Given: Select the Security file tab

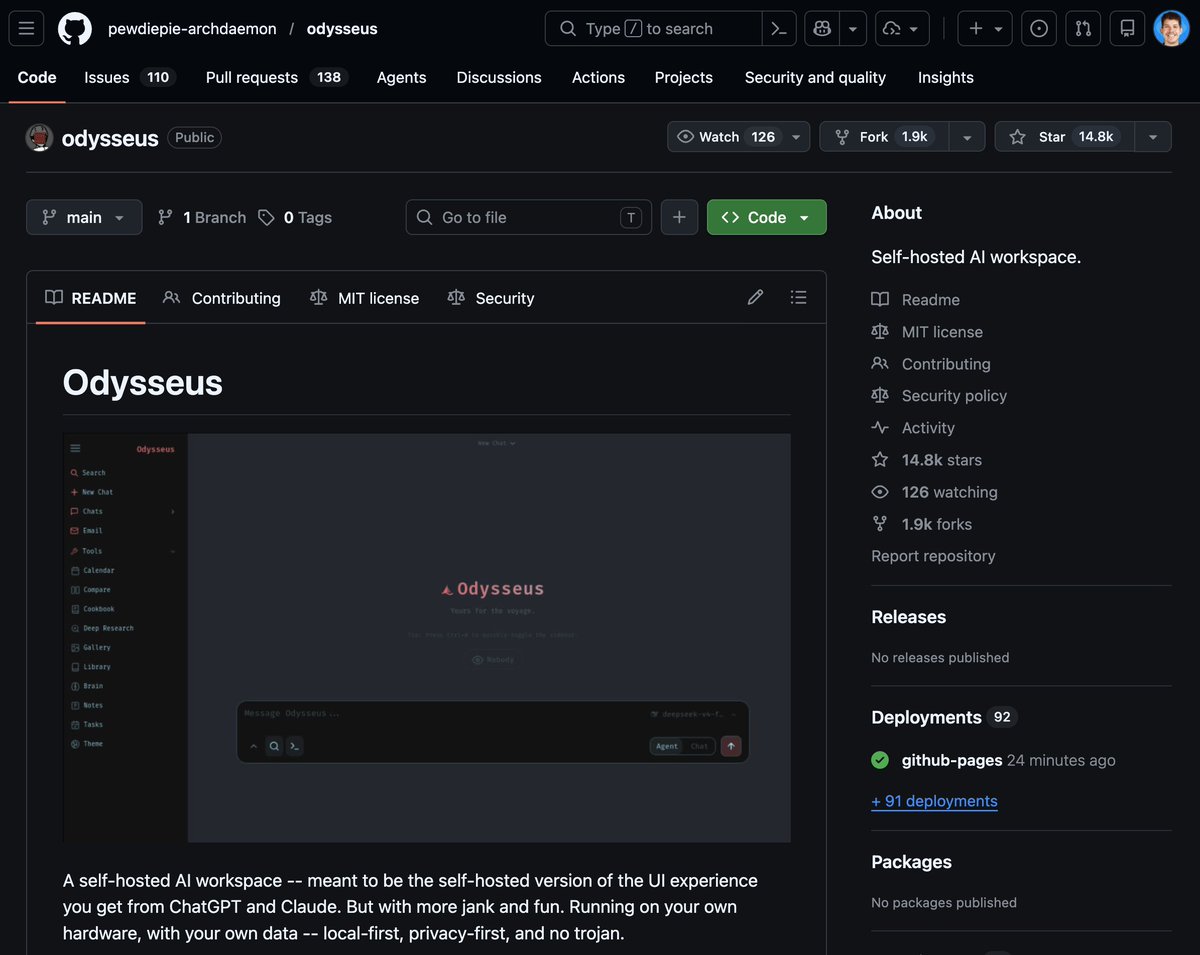Looking at the screenshot, I should click(491, 298).
